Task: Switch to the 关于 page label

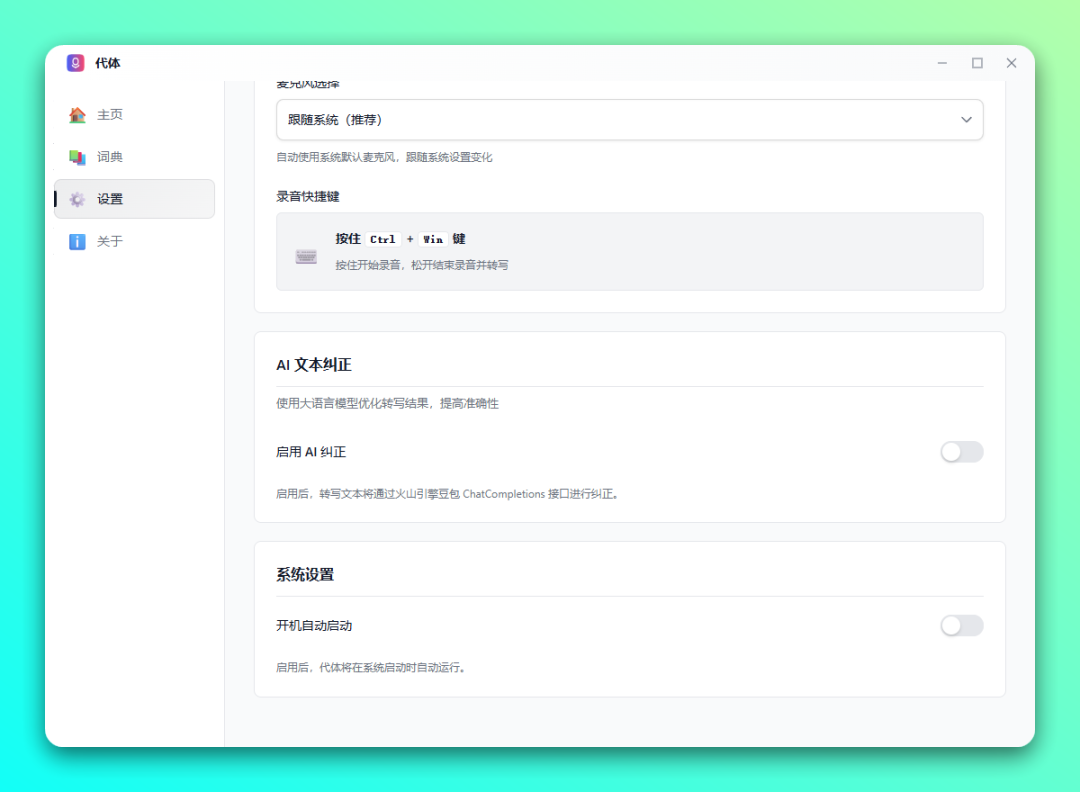Action: (110, 241)
